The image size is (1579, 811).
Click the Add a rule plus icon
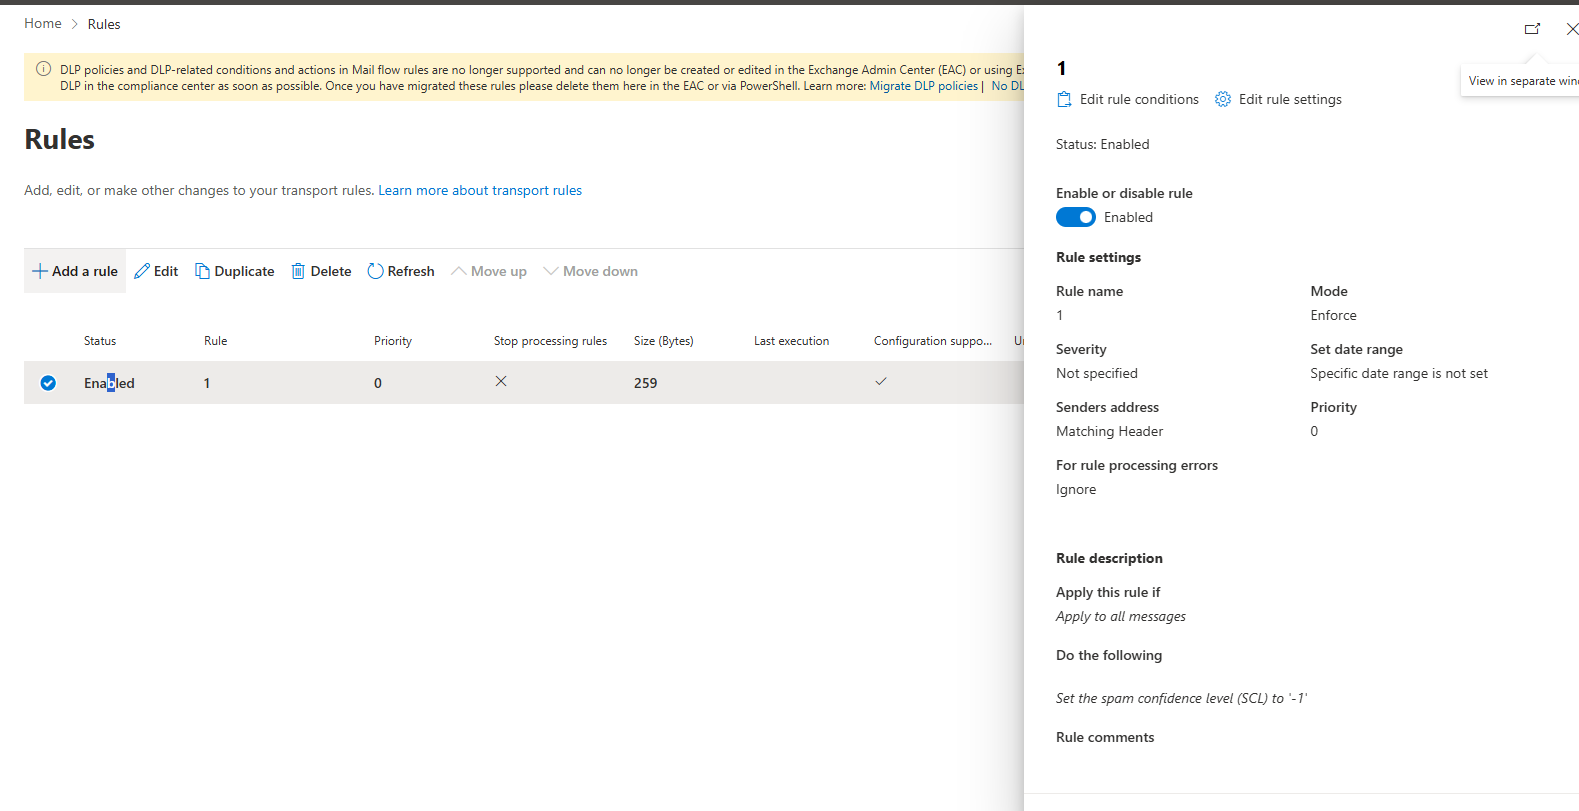[40, 271]
